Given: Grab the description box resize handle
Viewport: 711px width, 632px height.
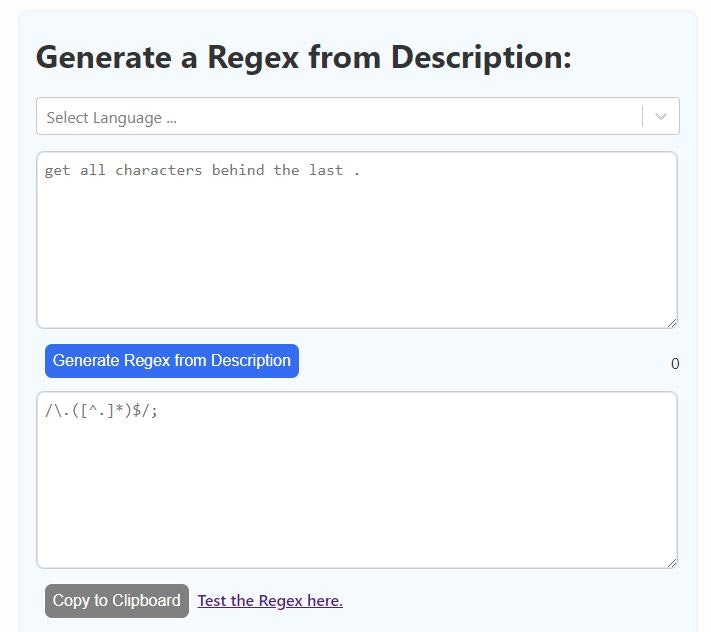Looking at the screenshot, I should click(672, 322).
